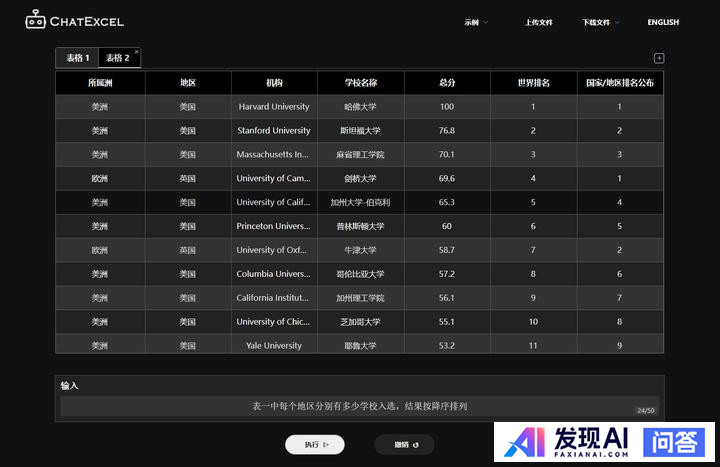
Task: Click the 加州大学-伯克利 cell
Action: [360, 202]
